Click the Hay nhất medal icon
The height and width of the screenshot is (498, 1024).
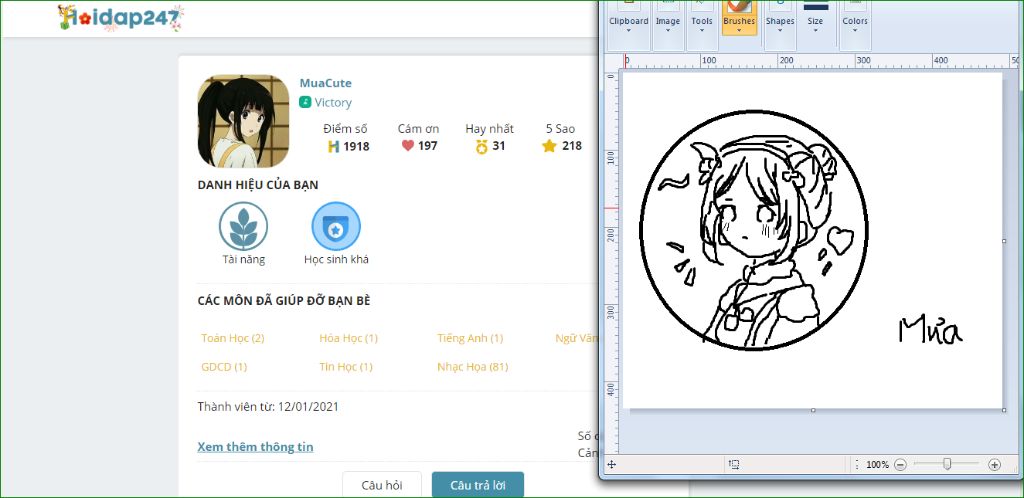pos(482,147)
